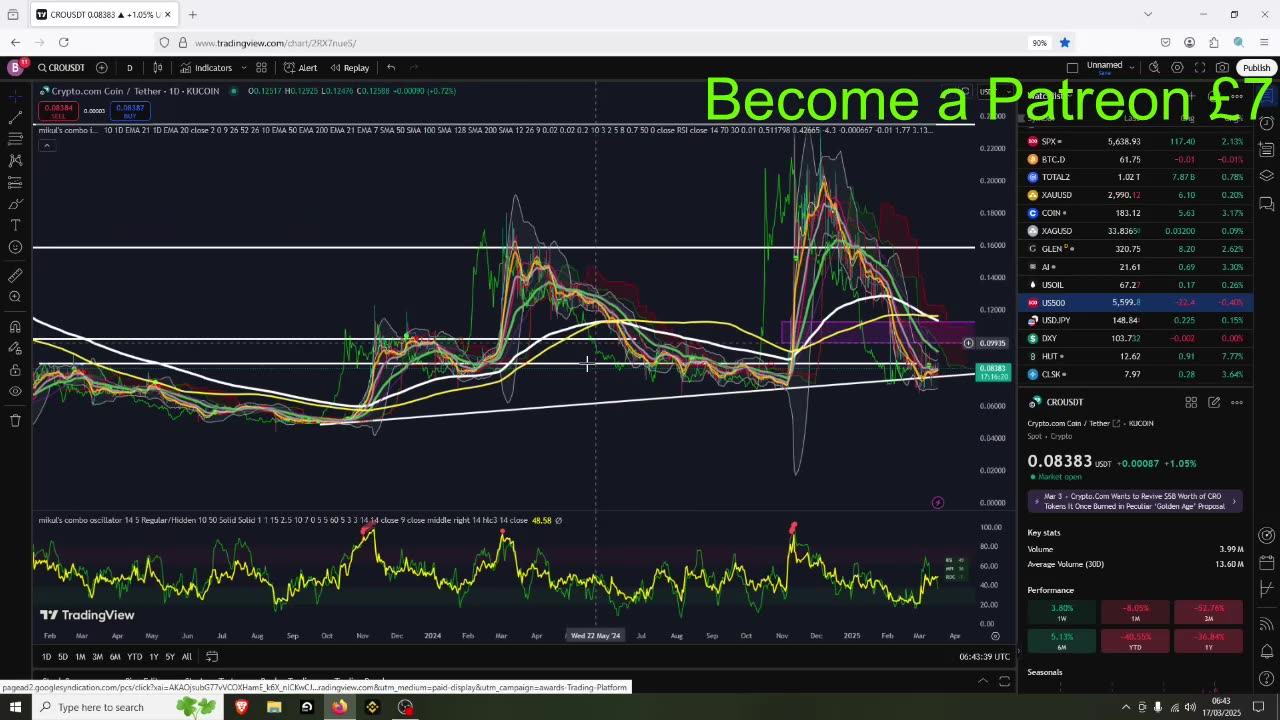Click the blue BUY price button
This screenshot has height=720, width=1280.
click(130, 110)
